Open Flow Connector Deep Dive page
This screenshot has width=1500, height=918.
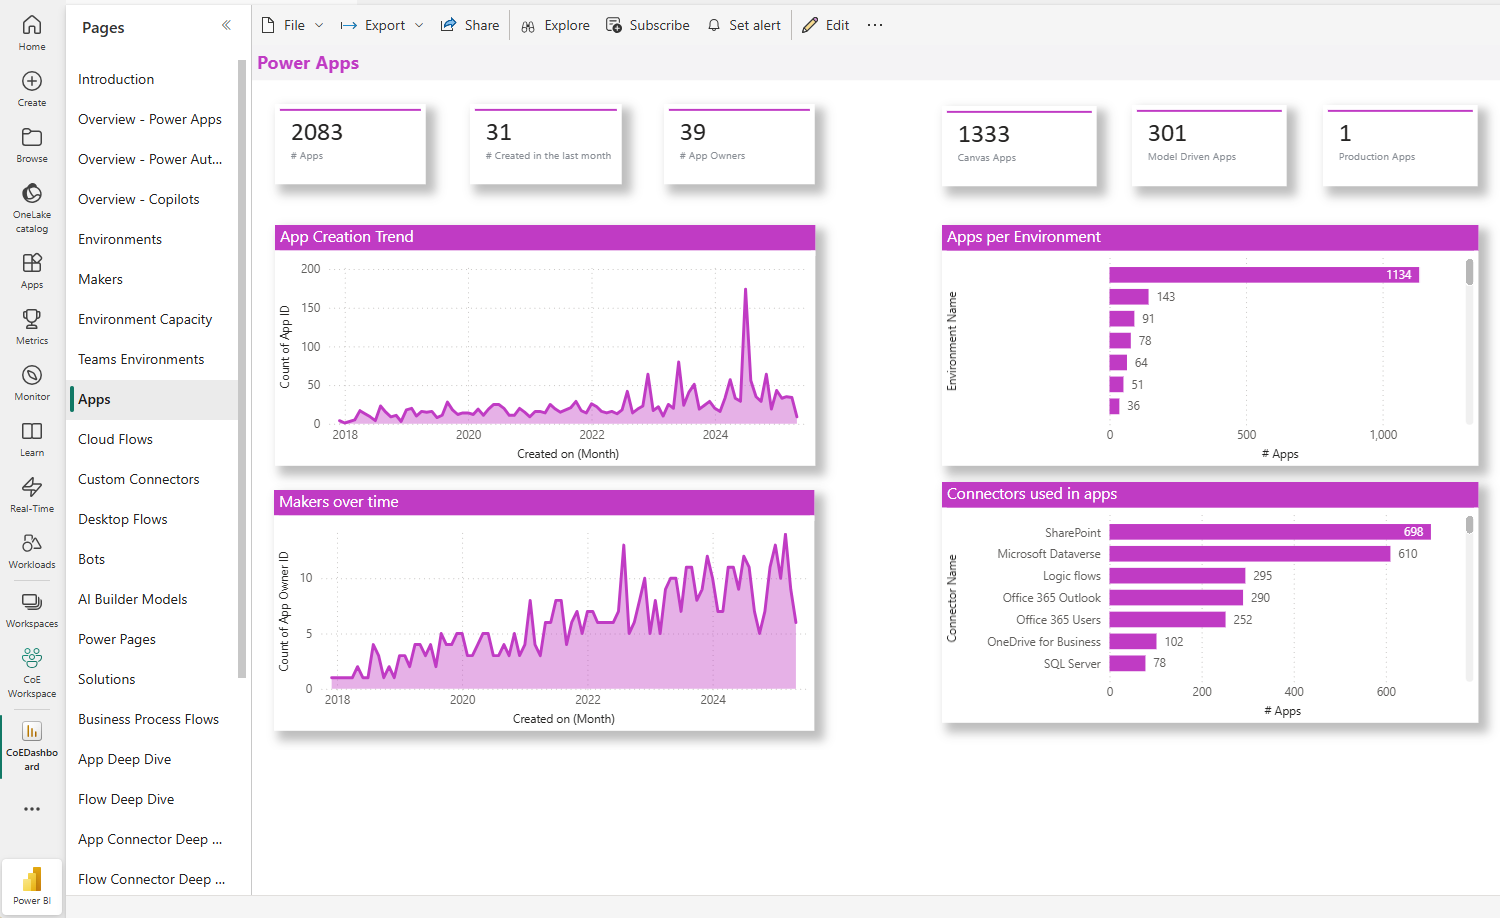(151, 879)
